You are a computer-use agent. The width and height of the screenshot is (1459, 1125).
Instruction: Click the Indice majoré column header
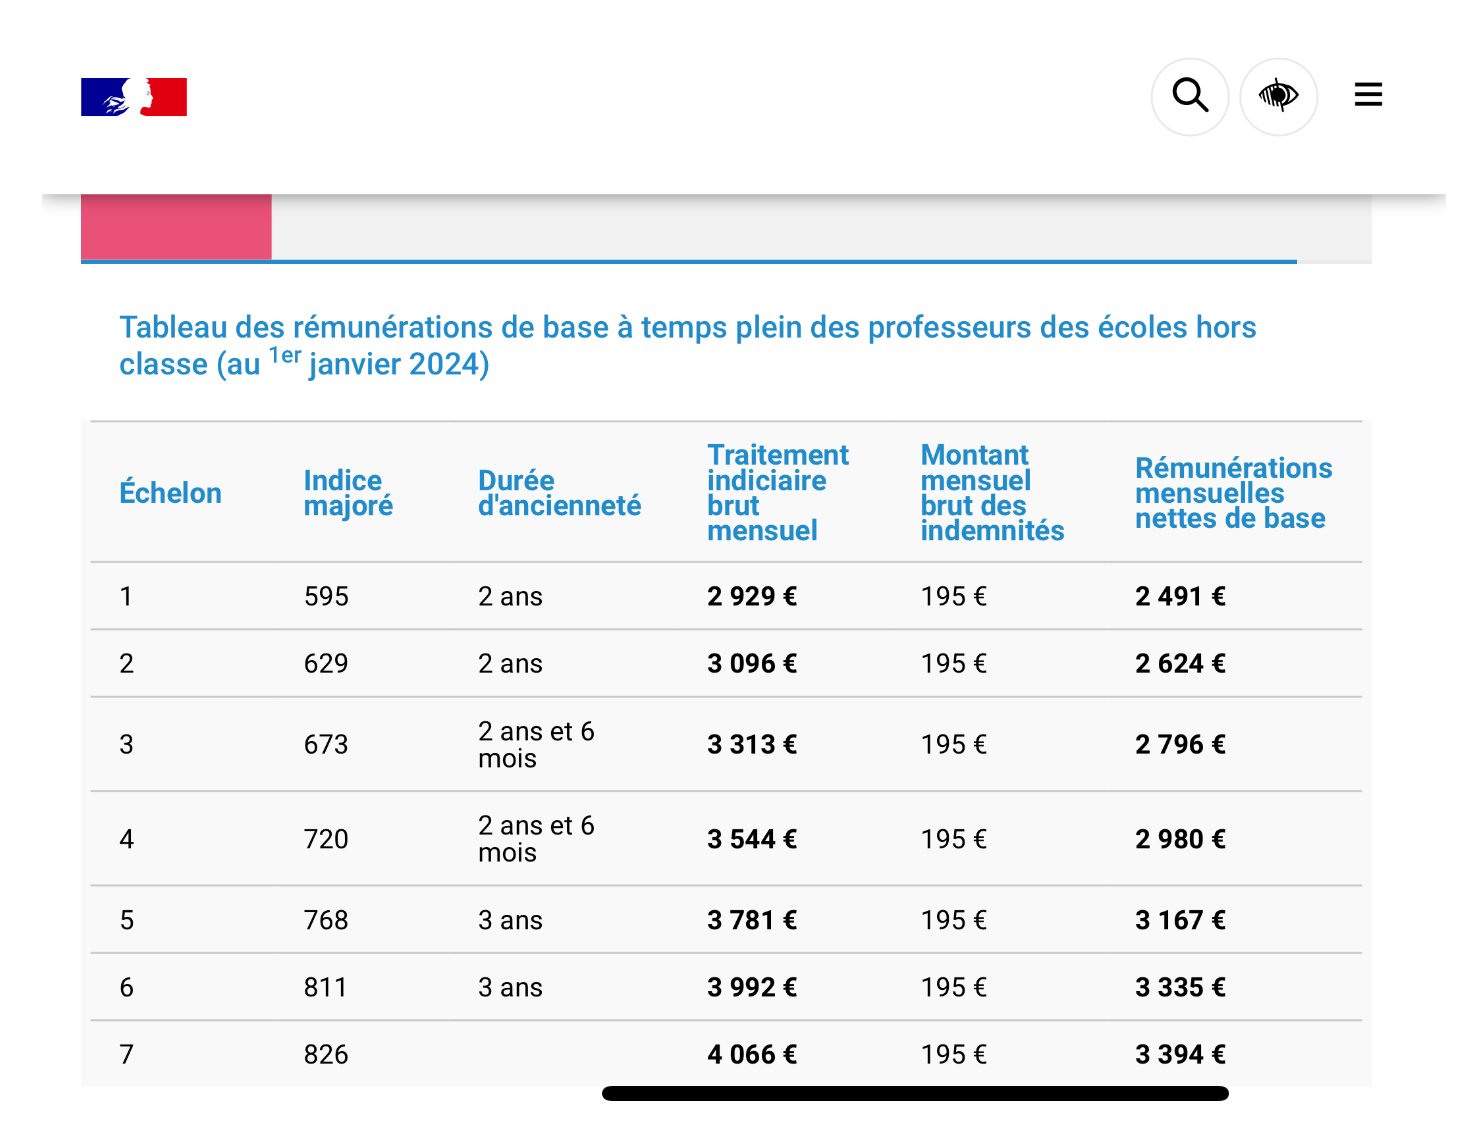[x=348, y=493]
